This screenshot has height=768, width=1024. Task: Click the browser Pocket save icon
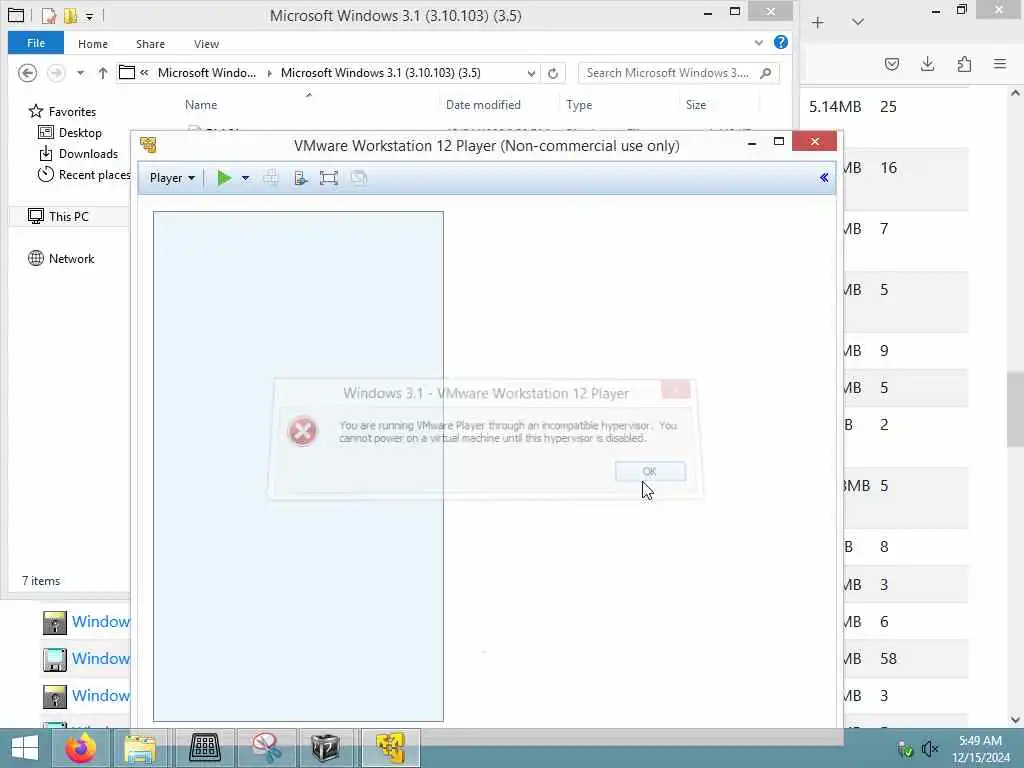point(892,64)
